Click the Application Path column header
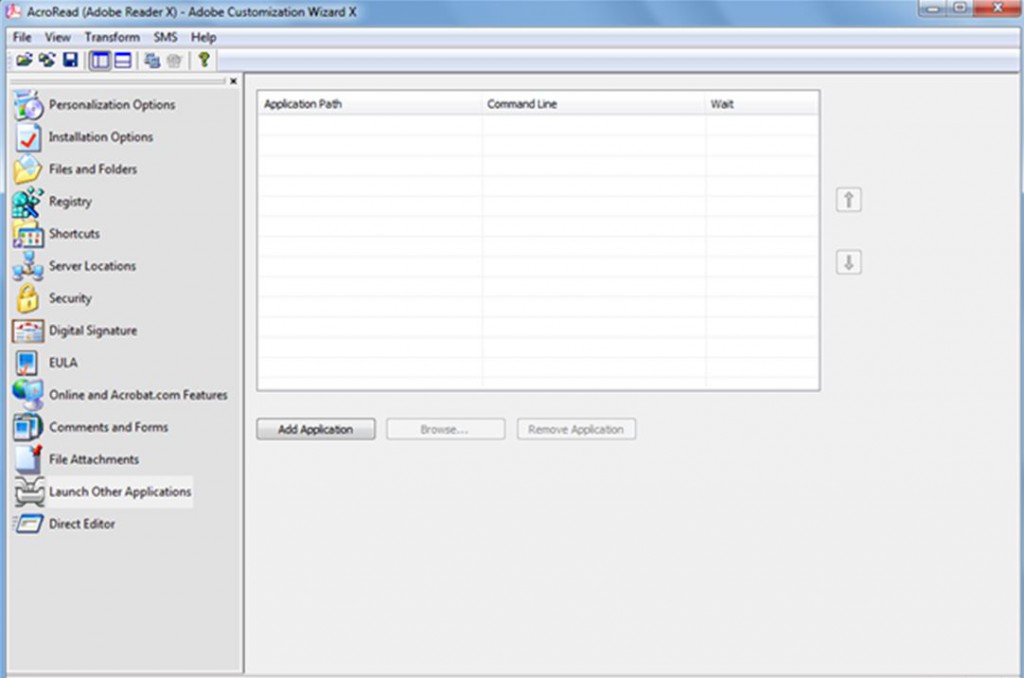 tap(370, 104)
